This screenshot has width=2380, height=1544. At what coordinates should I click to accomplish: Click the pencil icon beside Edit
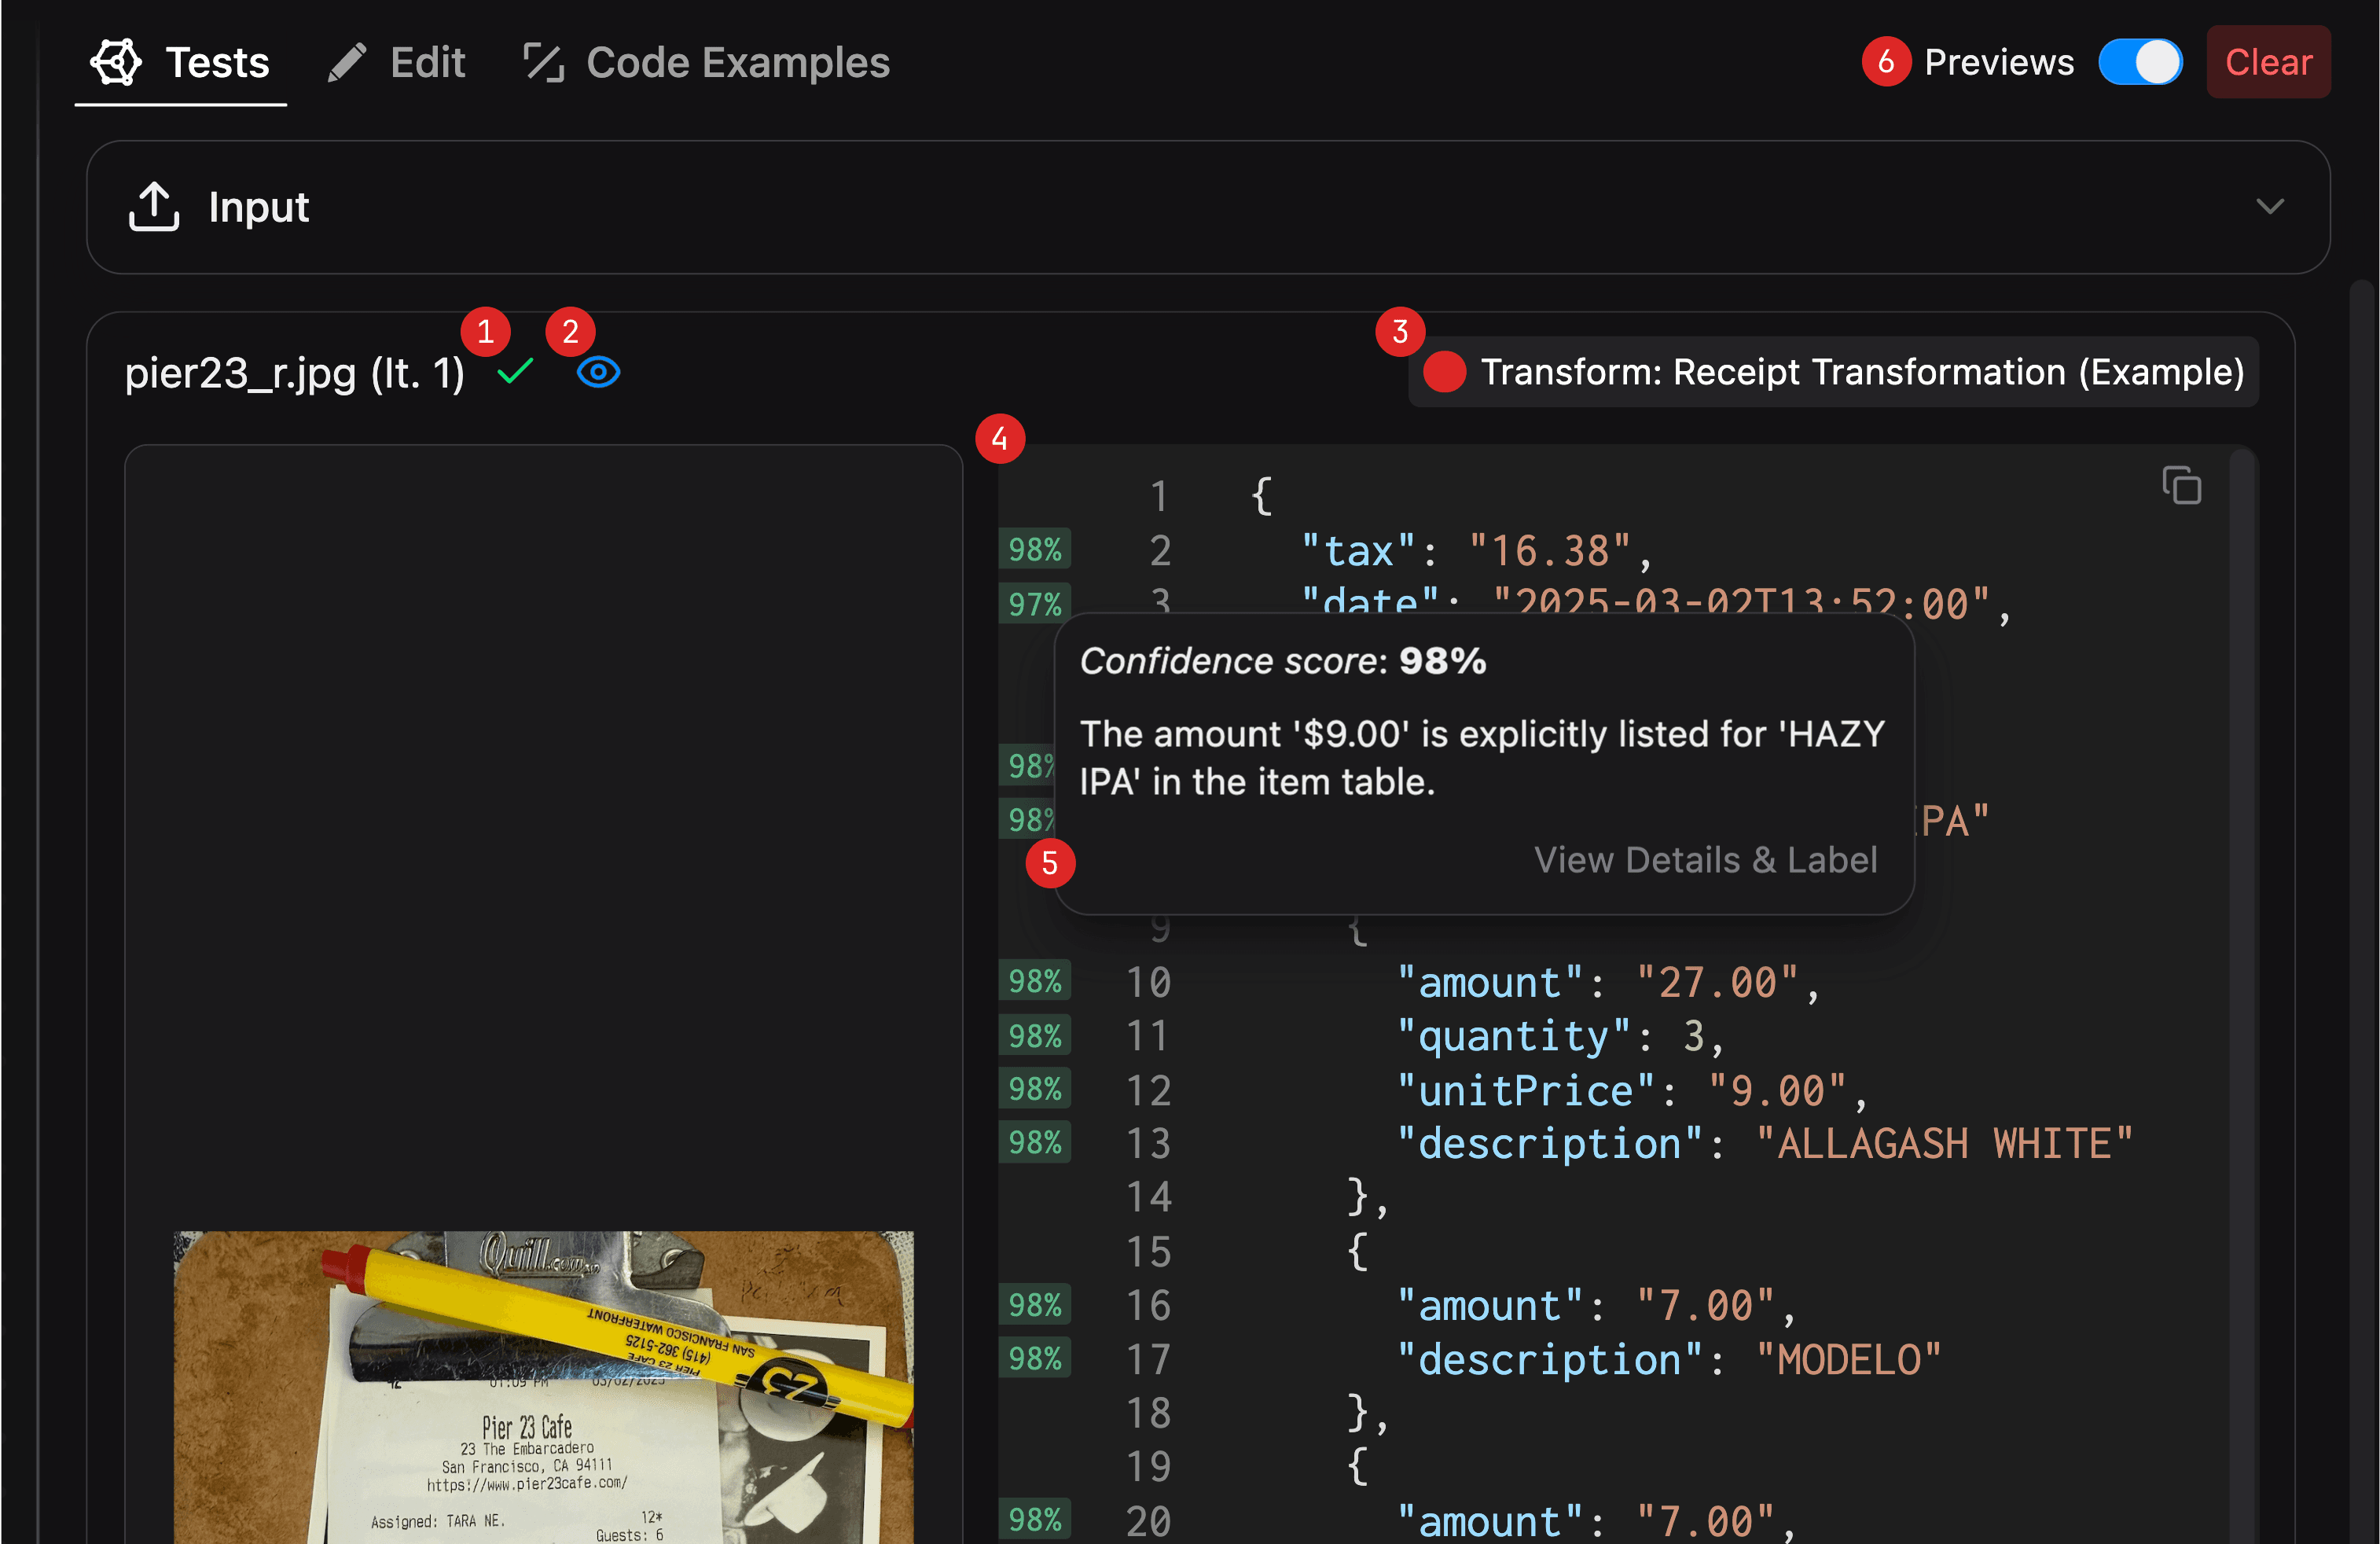(347, 63)
